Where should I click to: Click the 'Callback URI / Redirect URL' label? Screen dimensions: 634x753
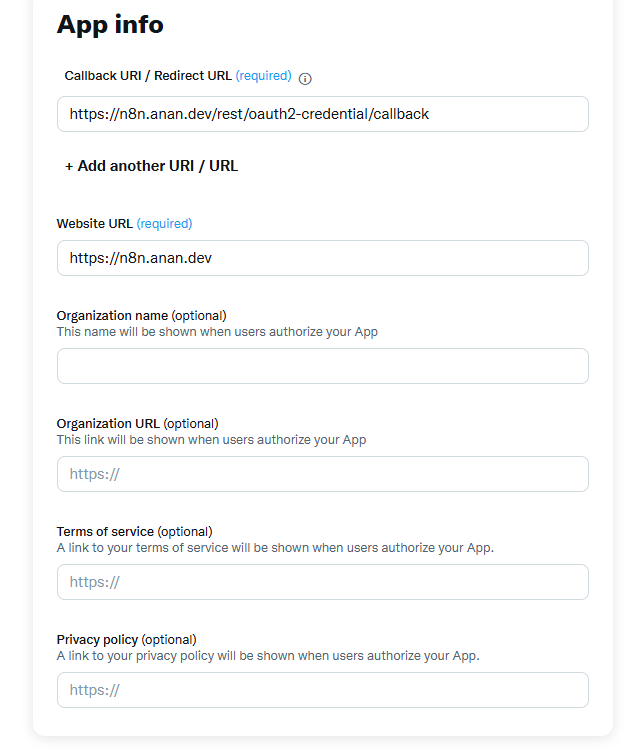coord(148,76)
